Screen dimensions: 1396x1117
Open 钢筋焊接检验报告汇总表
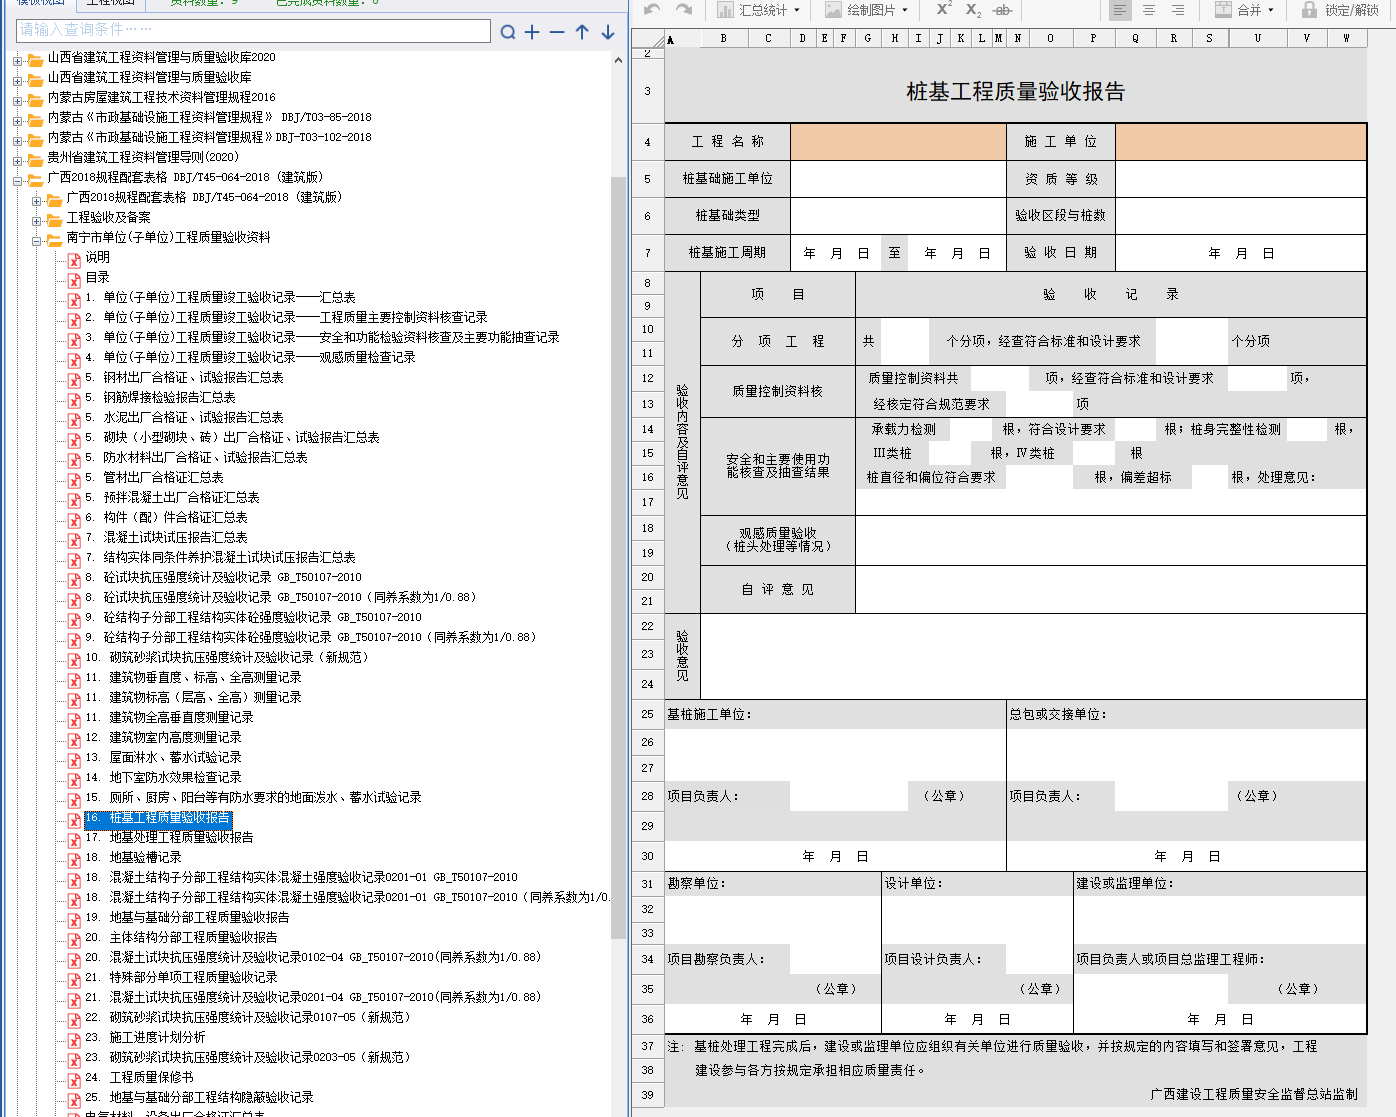(x=160, y=397)
